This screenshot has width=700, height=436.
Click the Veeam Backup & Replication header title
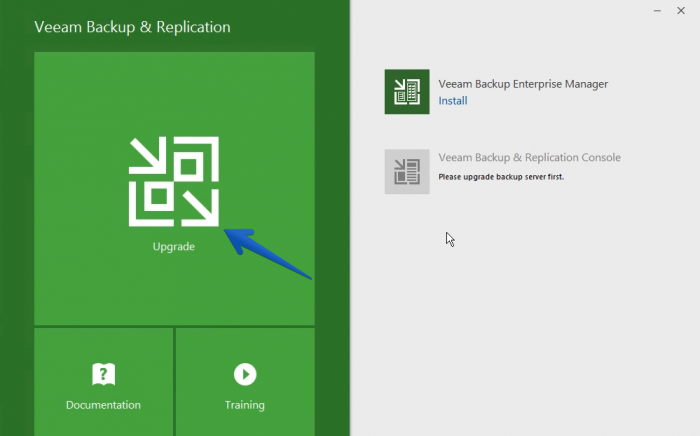[x=133, y=27]
